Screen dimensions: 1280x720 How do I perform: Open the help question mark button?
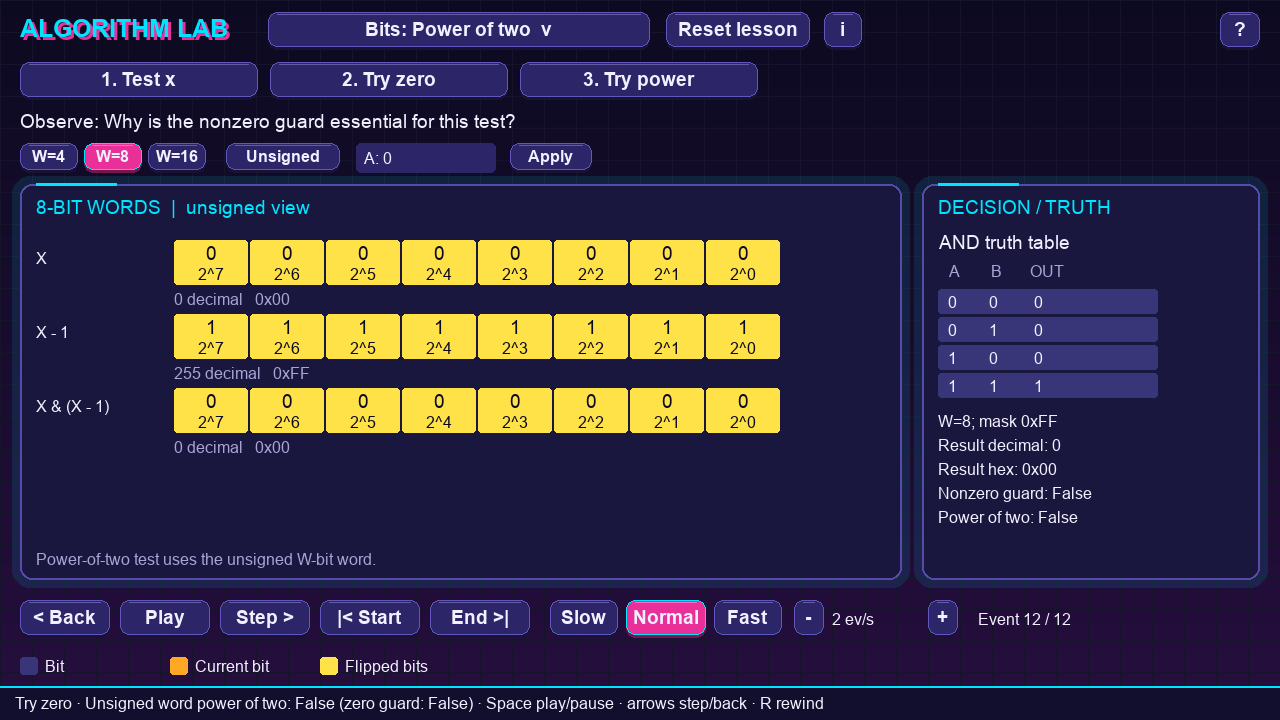coord(1240,30)
